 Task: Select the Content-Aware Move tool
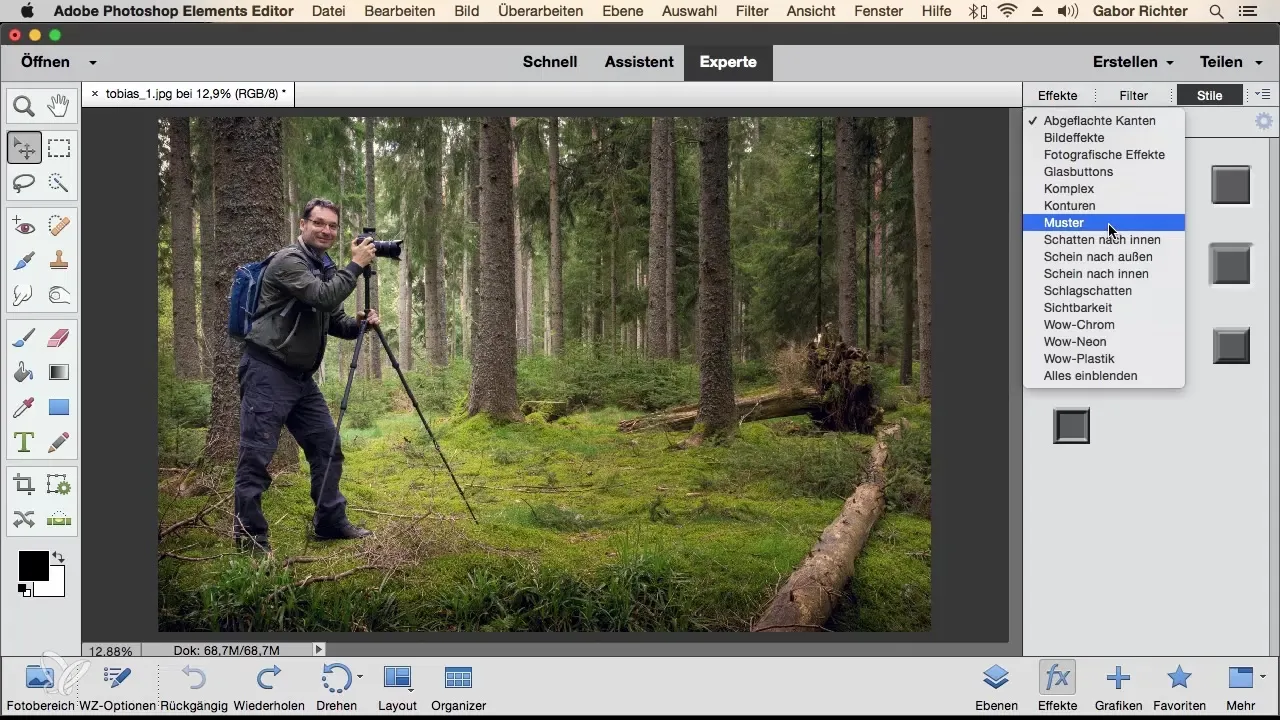coord(24,519)
